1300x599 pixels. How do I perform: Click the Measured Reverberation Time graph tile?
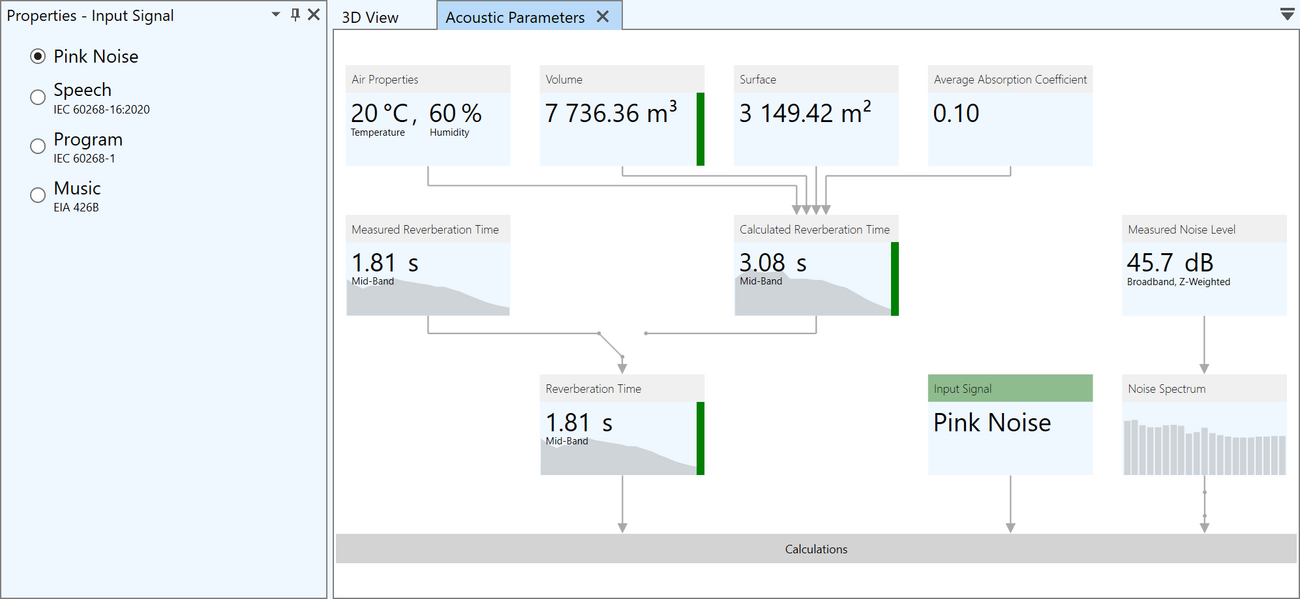pos(428,266)
